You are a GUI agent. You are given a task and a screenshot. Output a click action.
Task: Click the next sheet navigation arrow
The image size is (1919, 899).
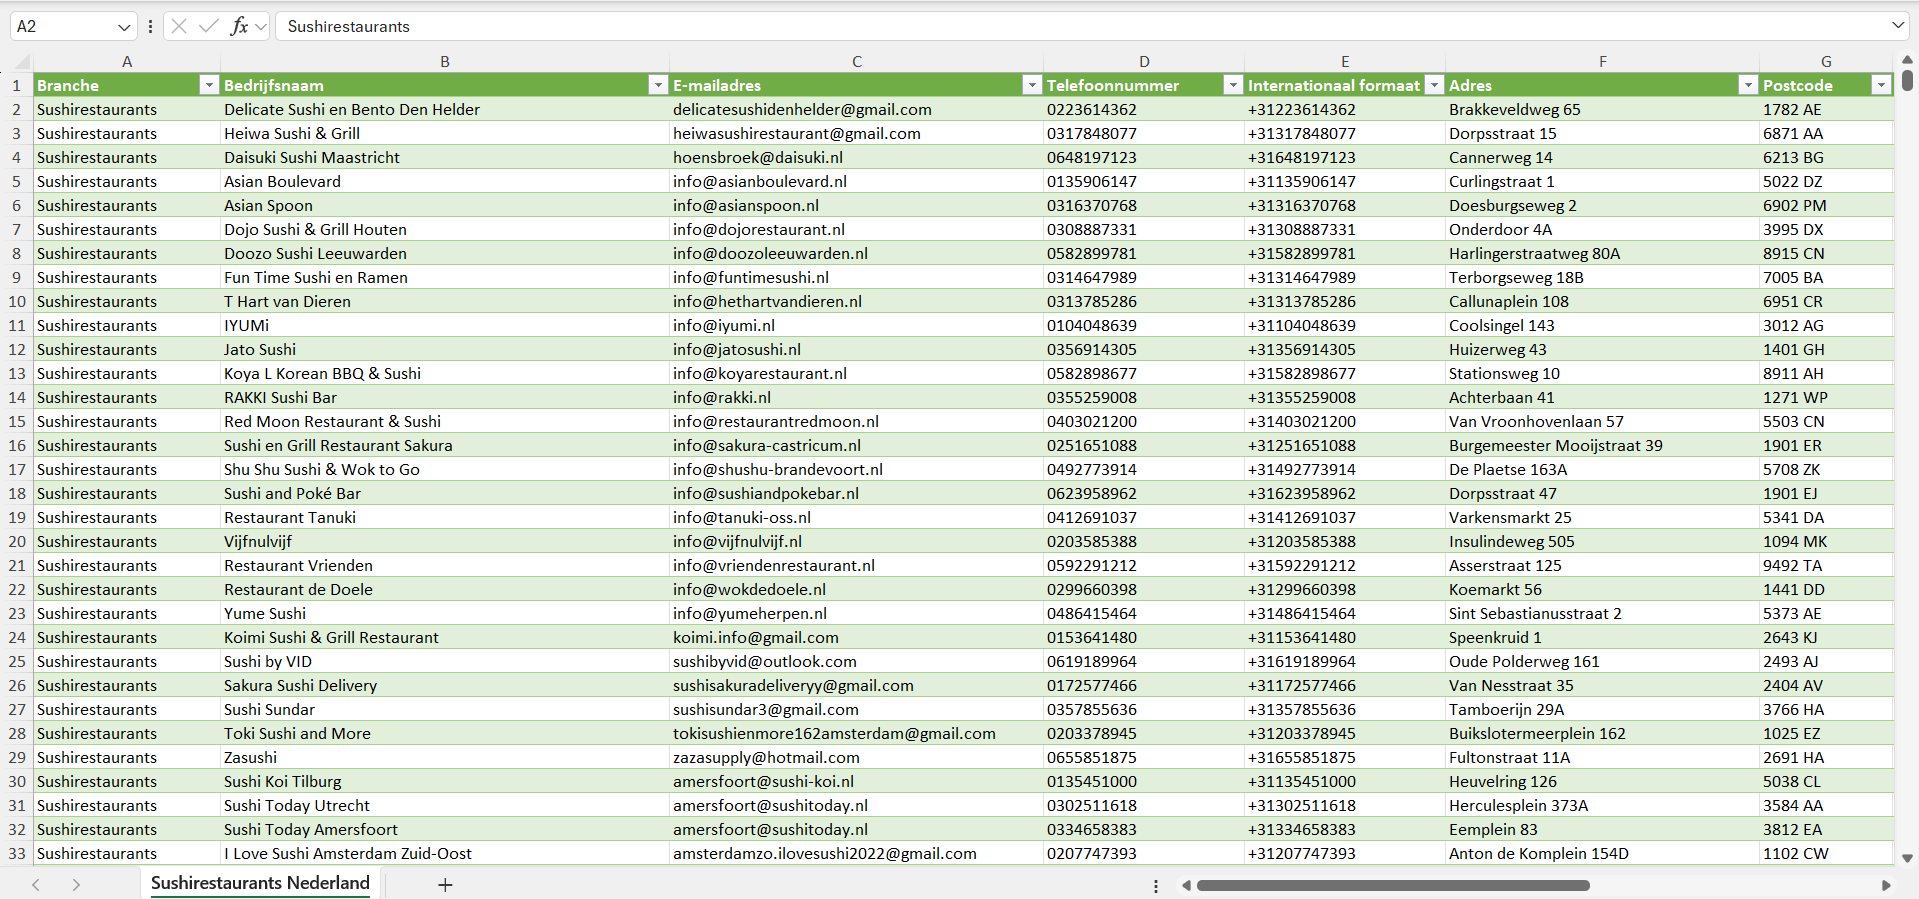tap(76, 885)
